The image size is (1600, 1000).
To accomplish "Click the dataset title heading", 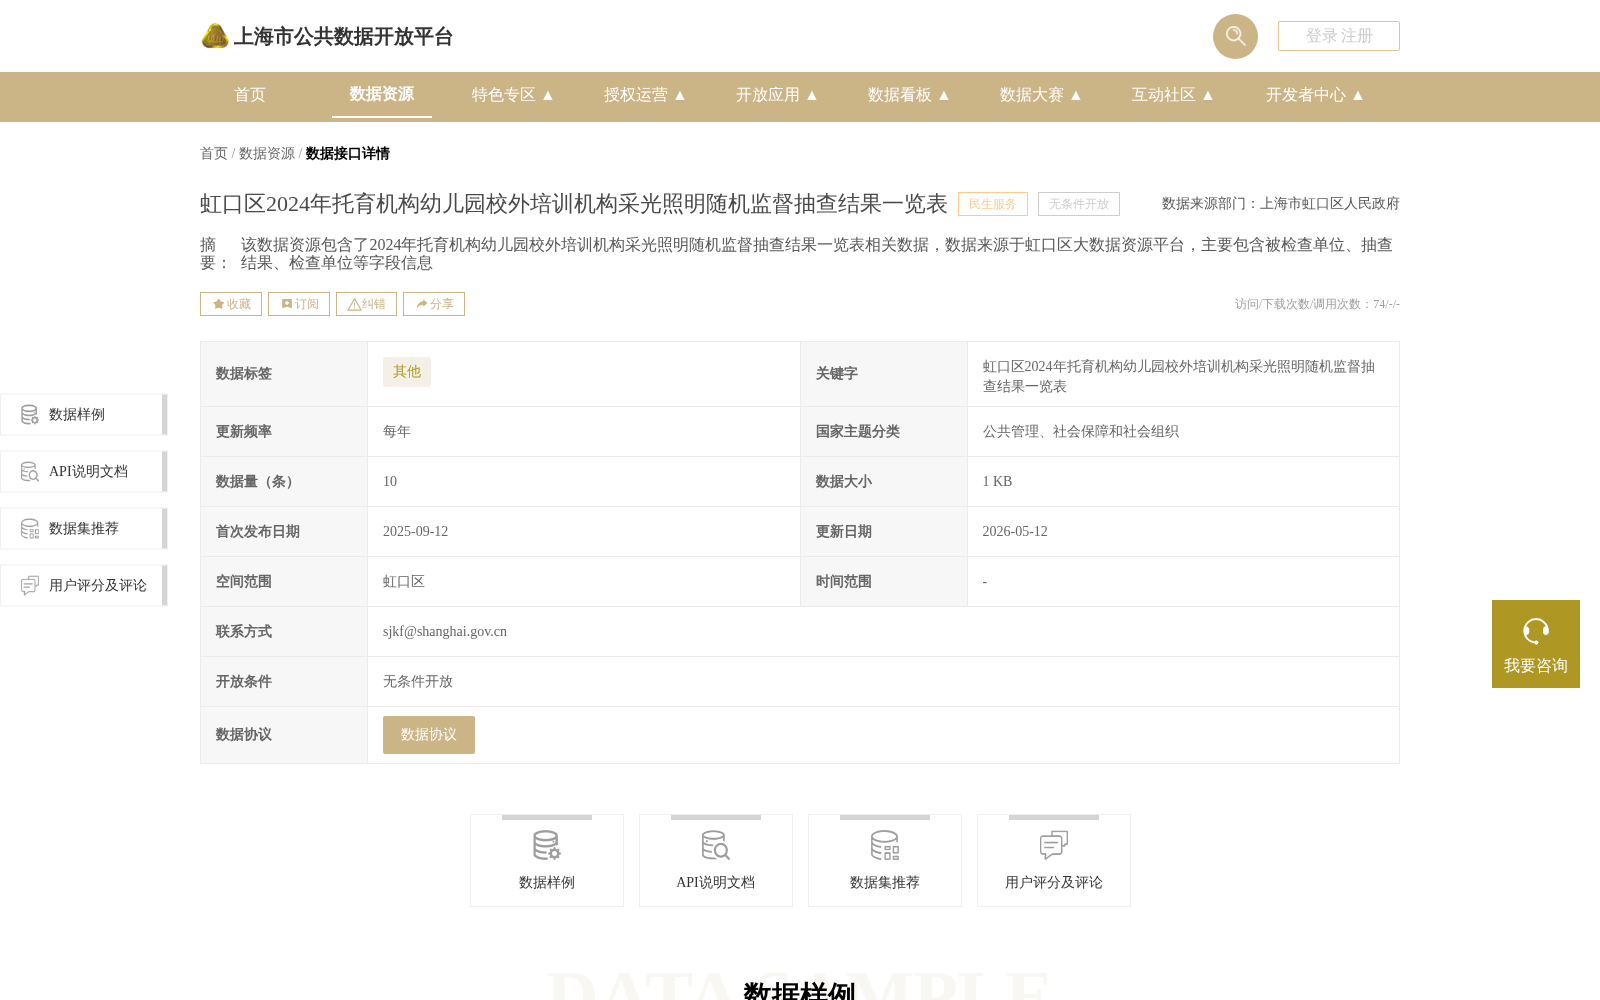I will pyautogui.click(x=574, y=204).
